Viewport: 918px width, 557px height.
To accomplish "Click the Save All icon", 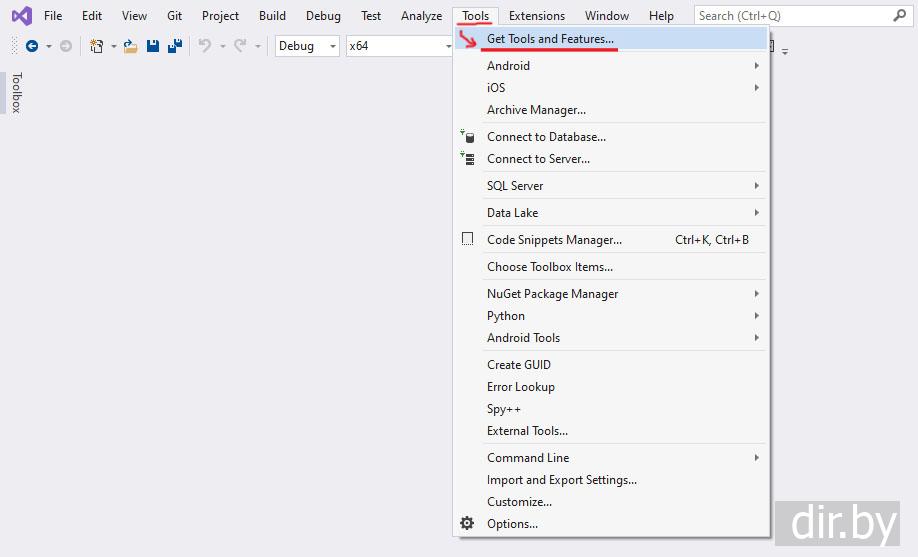I will coord(174,46).
